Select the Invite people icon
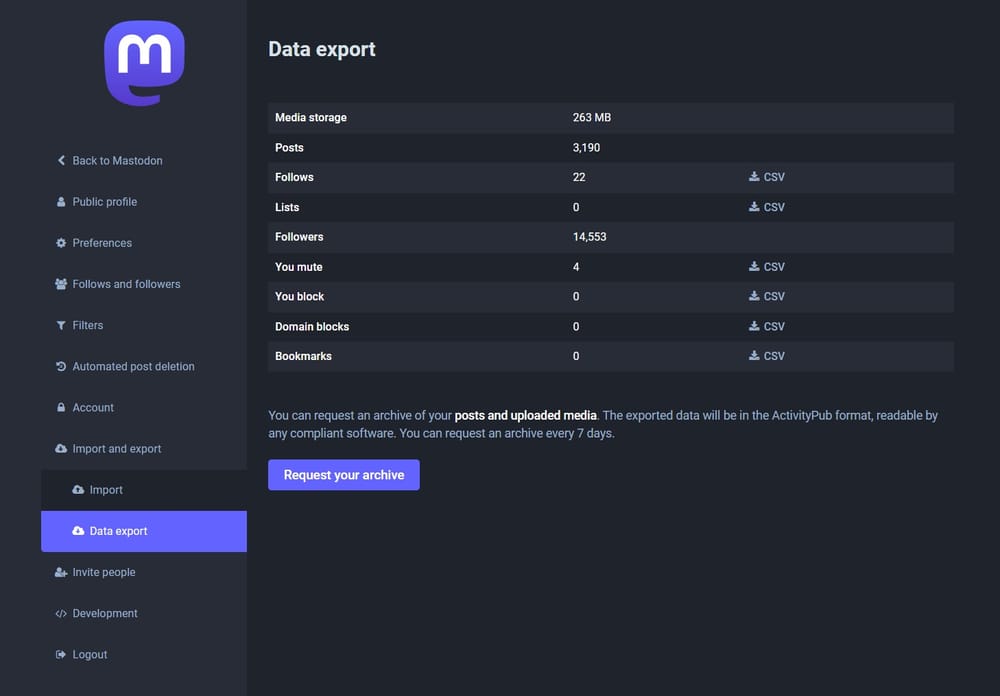Viewport: 1000px width, 696px height. pyautogui.click(x=61, y=572)
